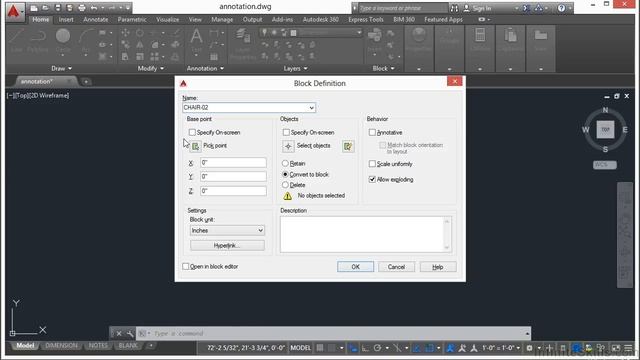Click the MODEL button in status bar
This screenshot has height=360, width=640.
click(300, 348)
